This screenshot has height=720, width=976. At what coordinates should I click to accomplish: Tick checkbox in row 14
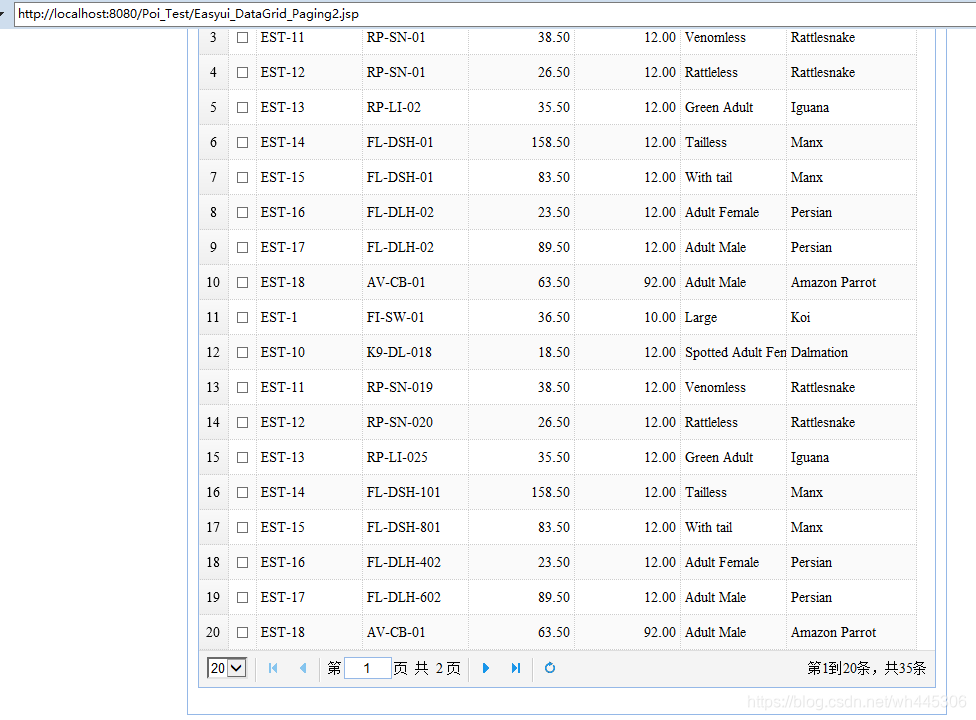pos(243,423)
